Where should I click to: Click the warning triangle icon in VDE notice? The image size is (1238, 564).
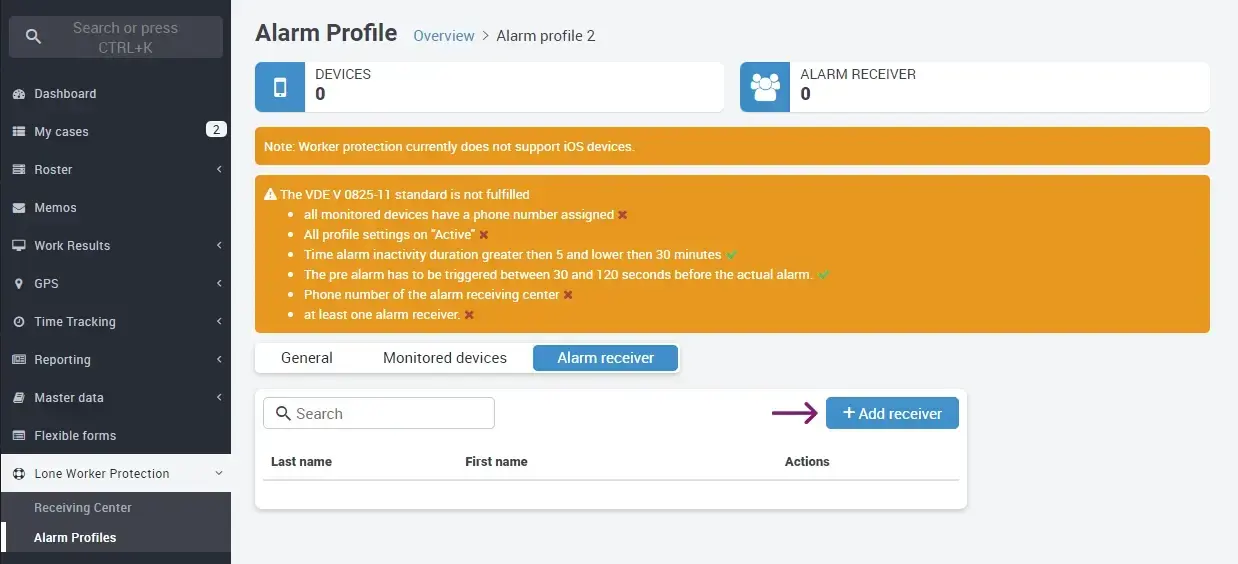tap(270, 195)
